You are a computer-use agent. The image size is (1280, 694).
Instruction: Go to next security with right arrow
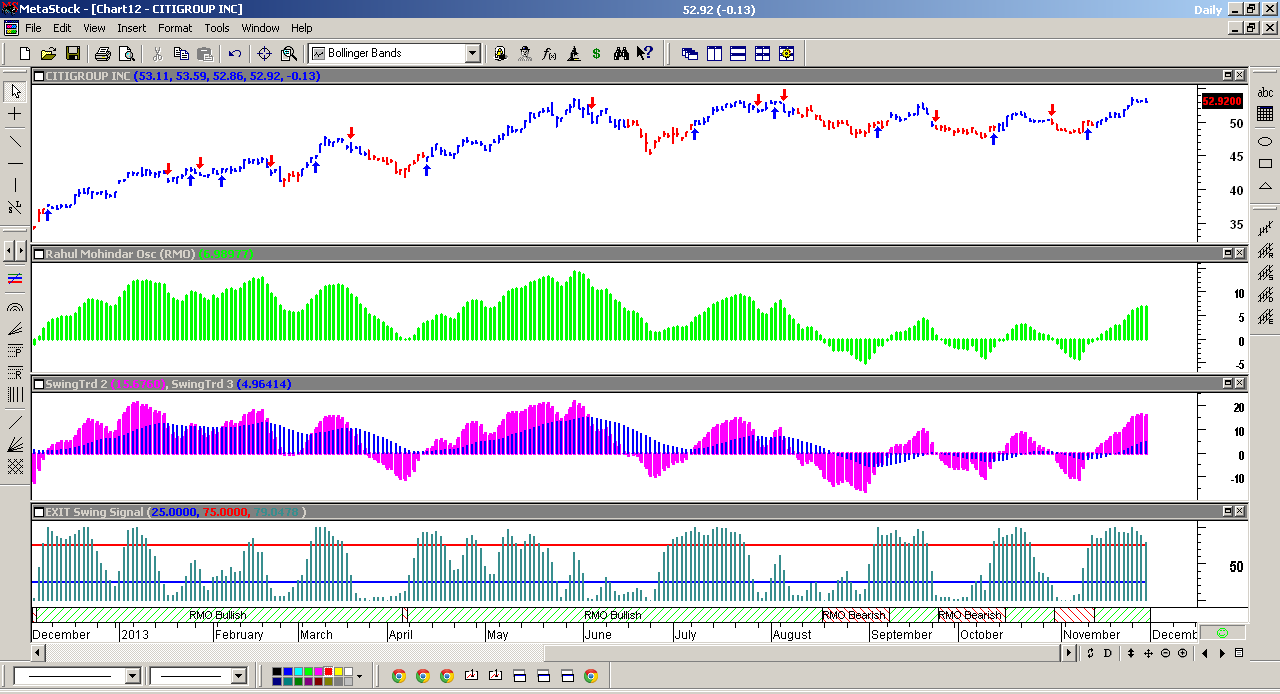[1221, 653]
